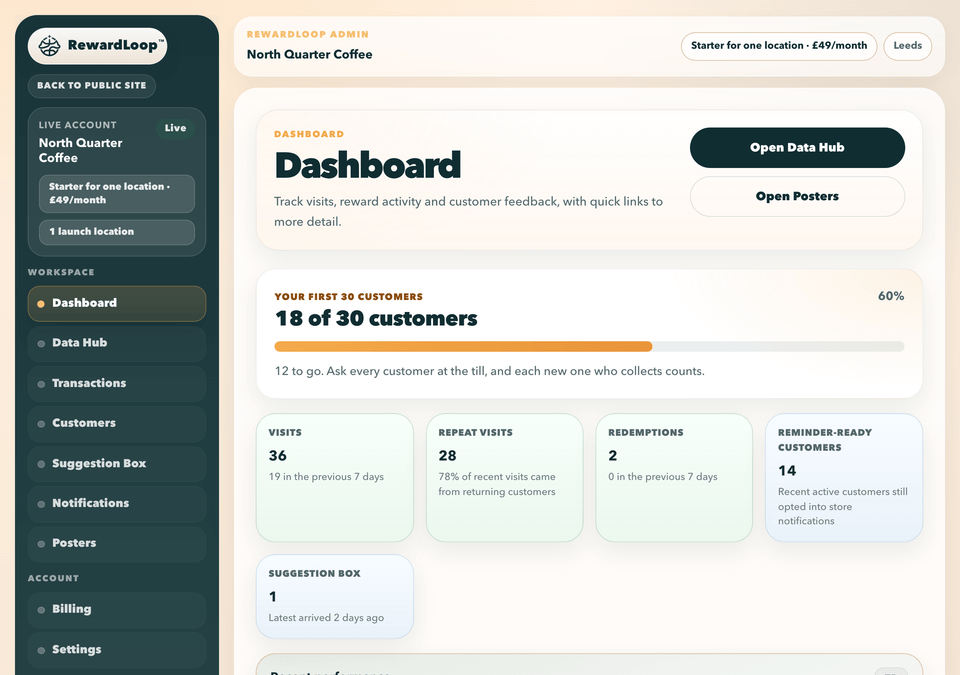Viewport: 960px width, 675px height.
Task: Navigate to Transactions
Action: [117, 383]
